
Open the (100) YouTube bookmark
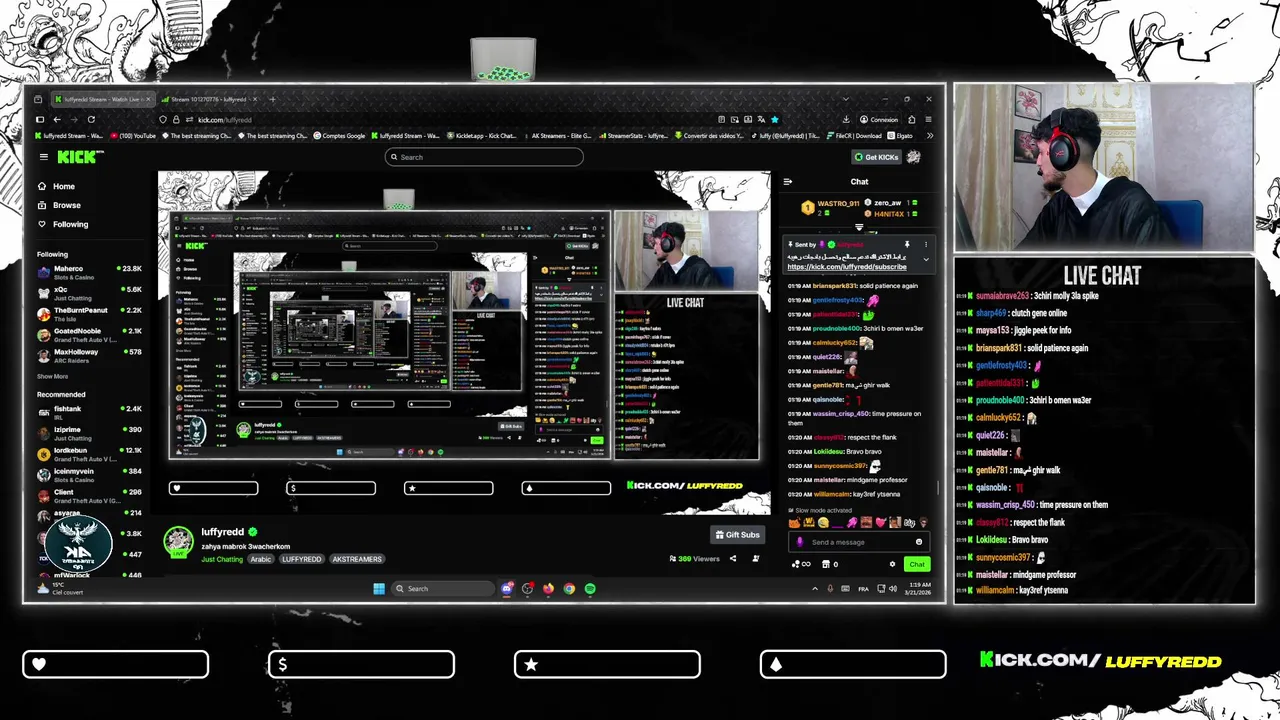133,136
